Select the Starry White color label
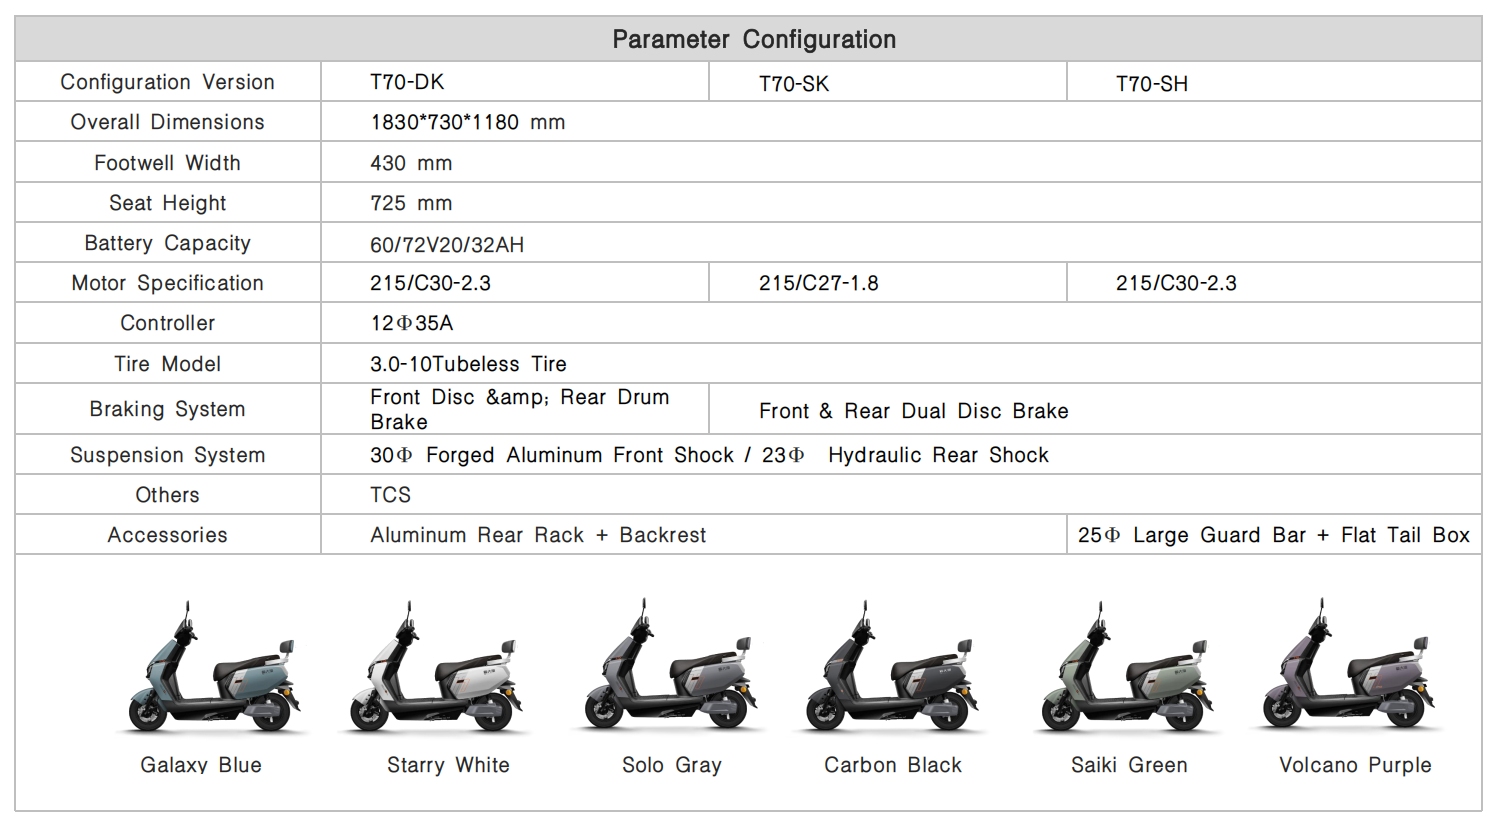The height and width of the screenshot is (832, 1500). pyautogui.click(x=448, y=765)
